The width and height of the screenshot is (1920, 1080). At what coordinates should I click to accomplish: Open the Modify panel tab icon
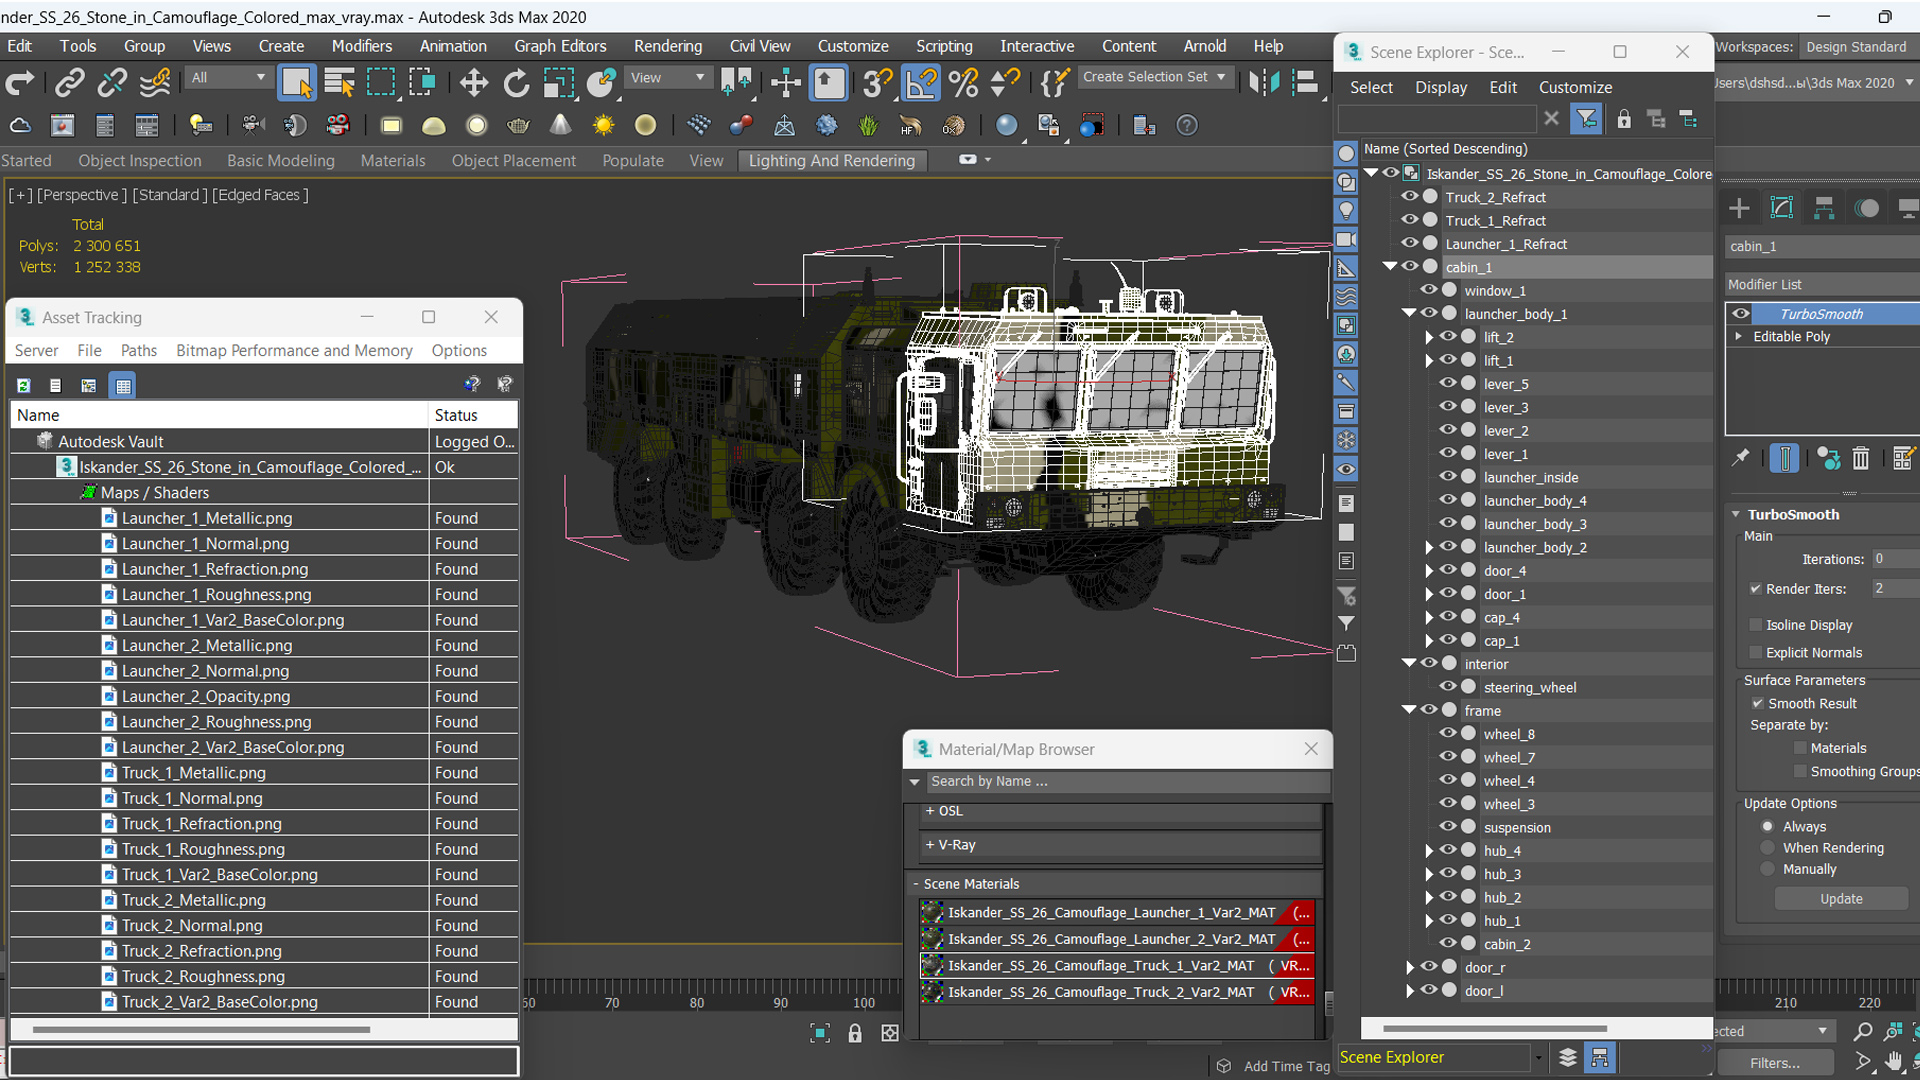pyautogui.click(x=1782, y=208)
